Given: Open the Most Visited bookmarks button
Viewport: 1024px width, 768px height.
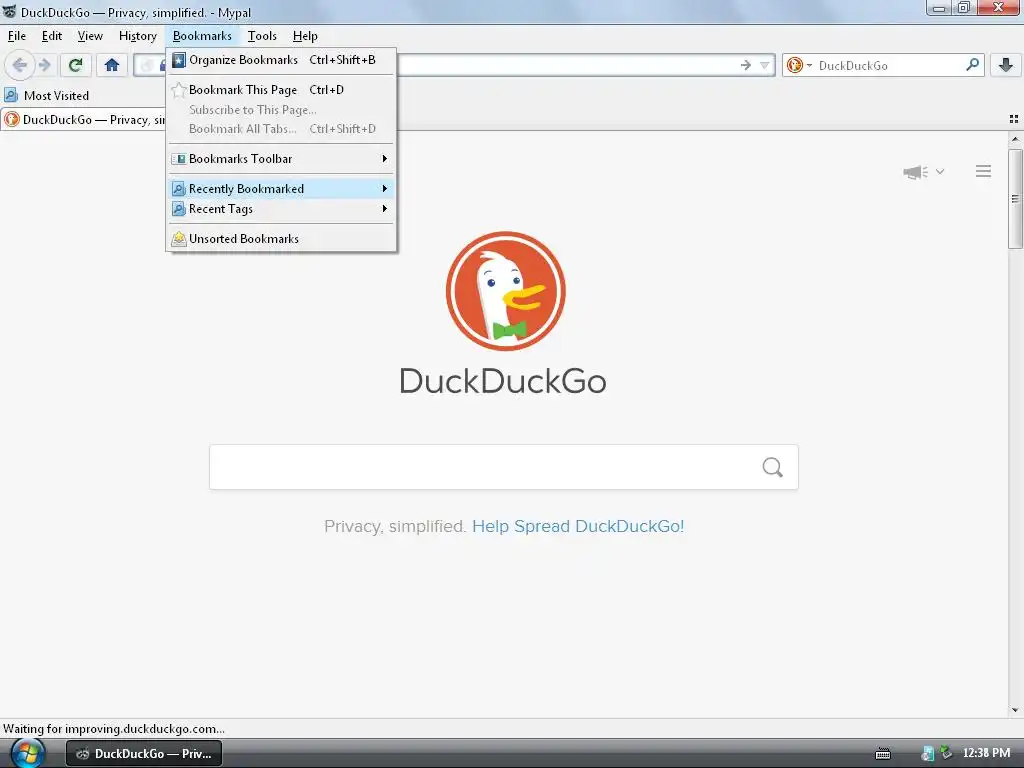Looking at the screenshot, I should (x=47, y=95).
